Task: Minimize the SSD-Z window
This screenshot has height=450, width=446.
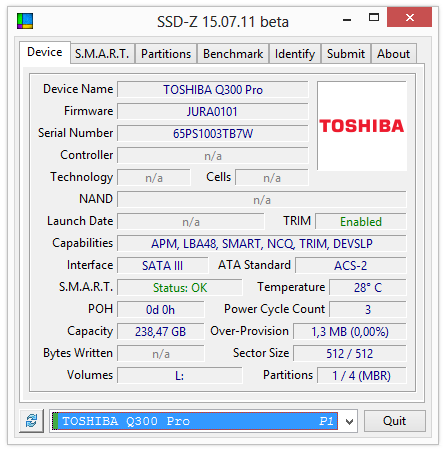Action: 347,19
